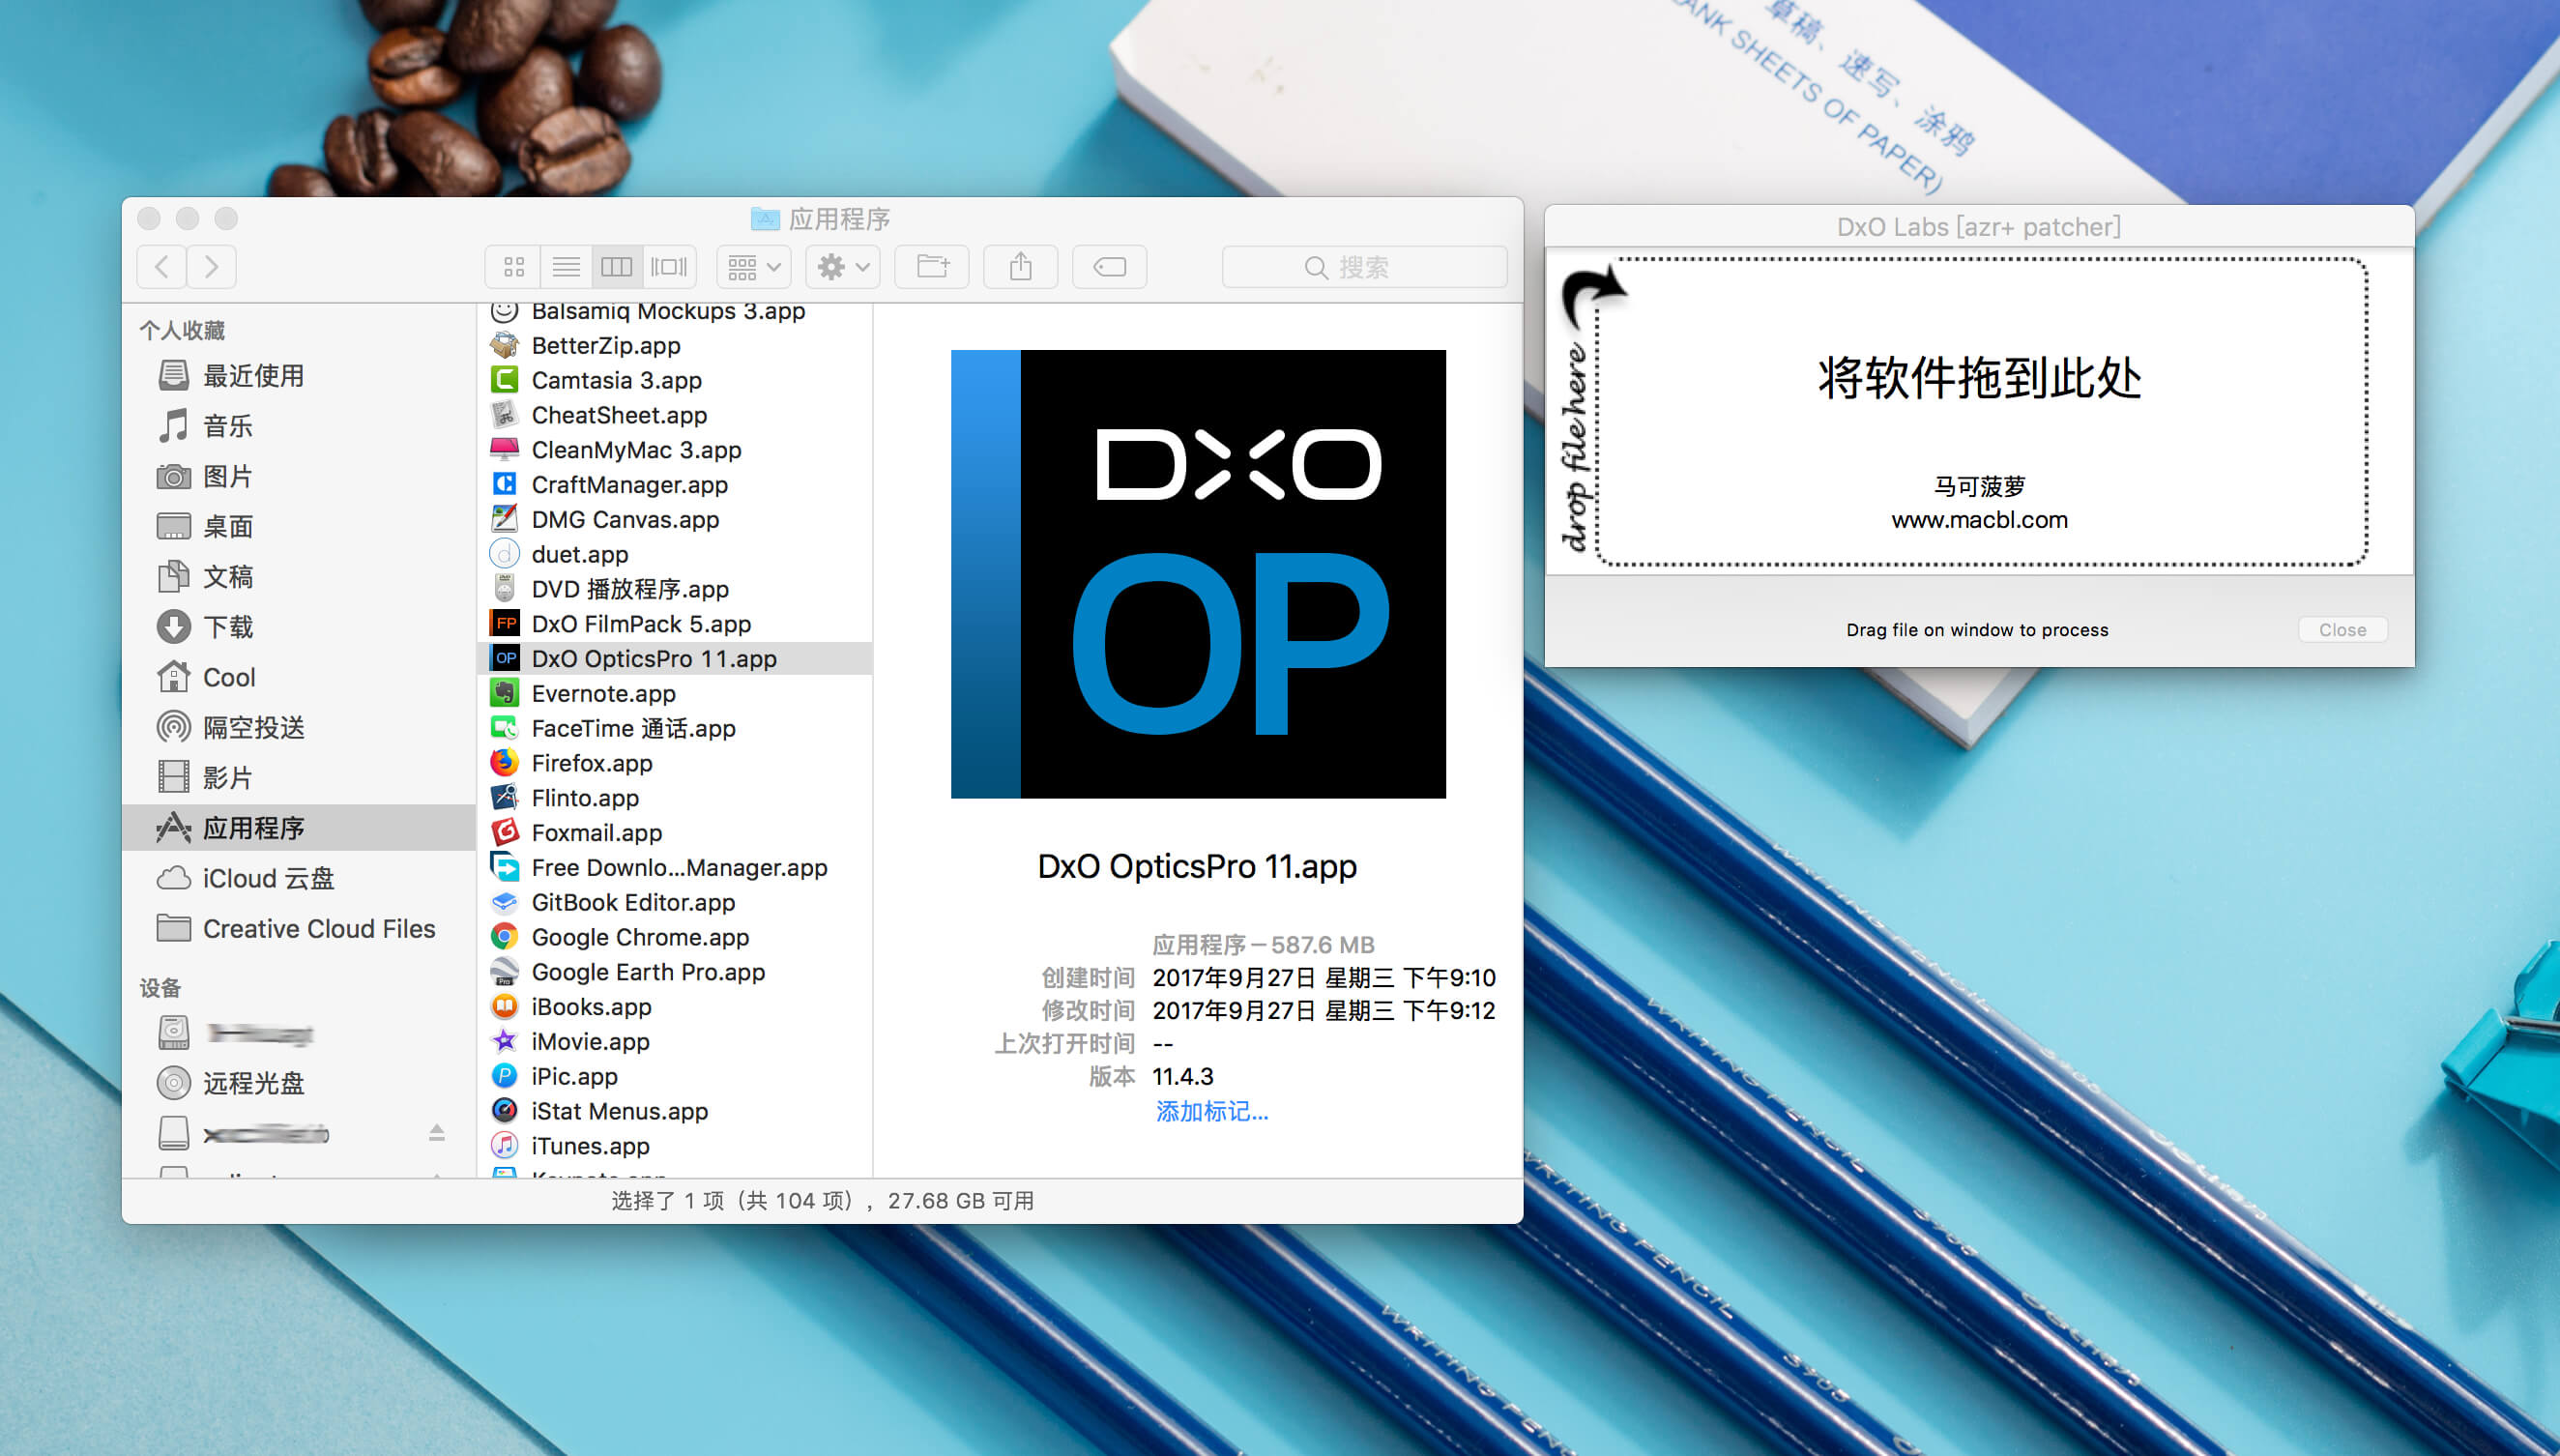
Task: Select Balsamiq Mockups 3.app
Action: click(x=676, y=311)
